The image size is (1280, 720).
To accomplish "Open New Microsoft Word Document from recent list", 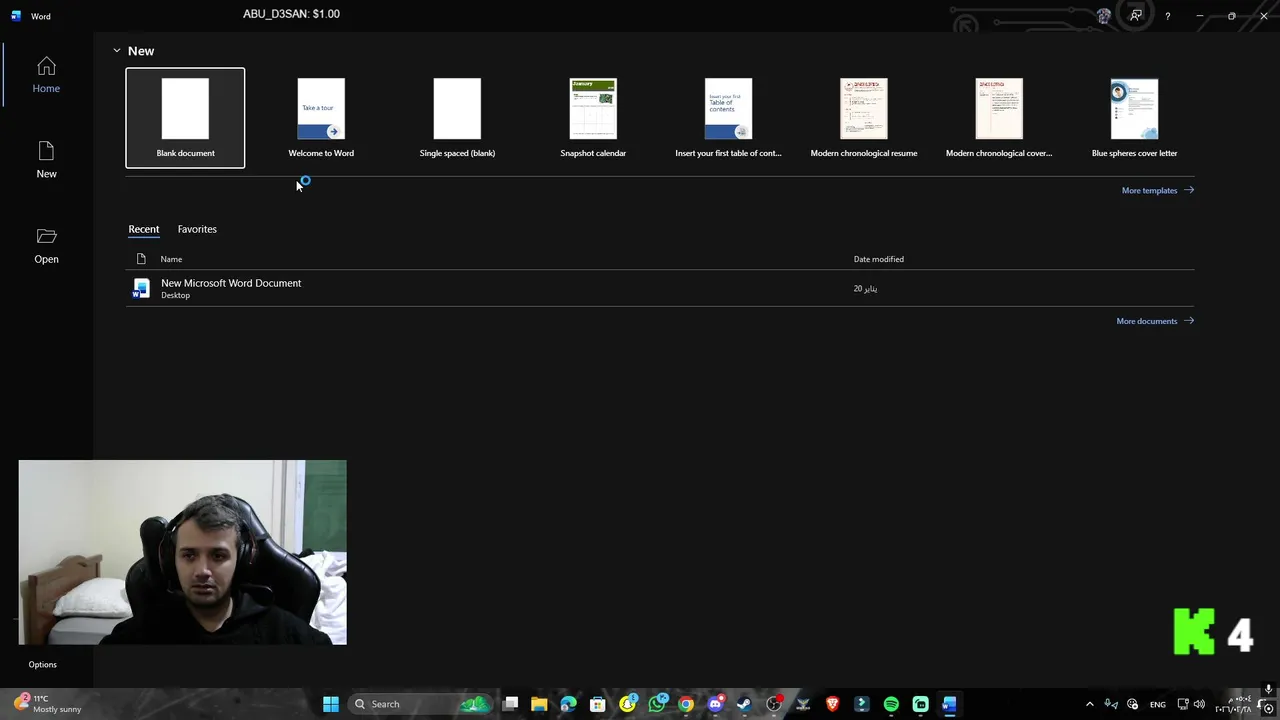I will (660, 288).
